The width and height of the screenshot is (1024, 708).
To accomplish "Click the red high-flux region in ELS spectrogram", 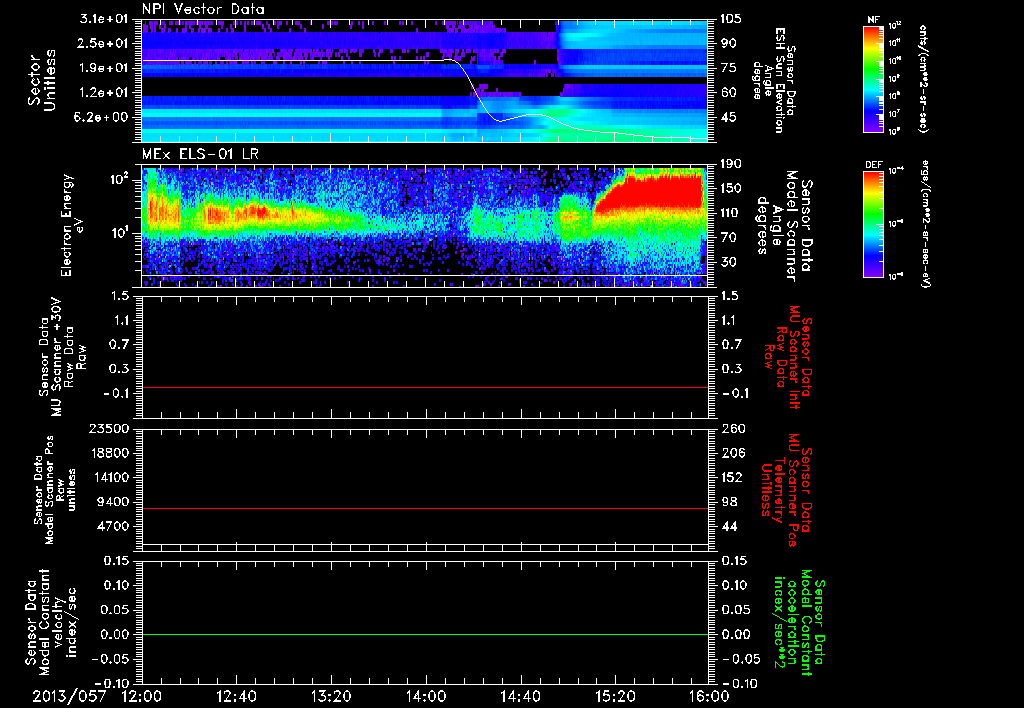I will [650, 195].
